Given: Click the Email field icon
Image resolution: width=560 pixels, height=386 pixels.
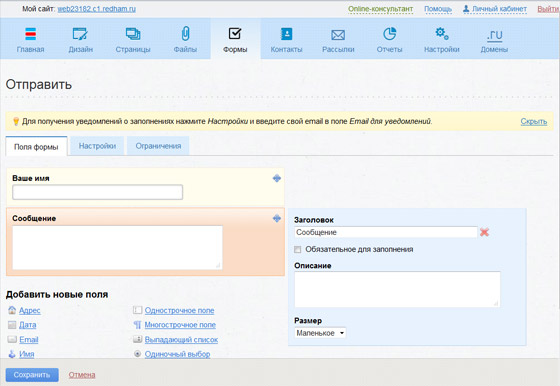Looking at the screenshot, I should (x=12, y=339).
